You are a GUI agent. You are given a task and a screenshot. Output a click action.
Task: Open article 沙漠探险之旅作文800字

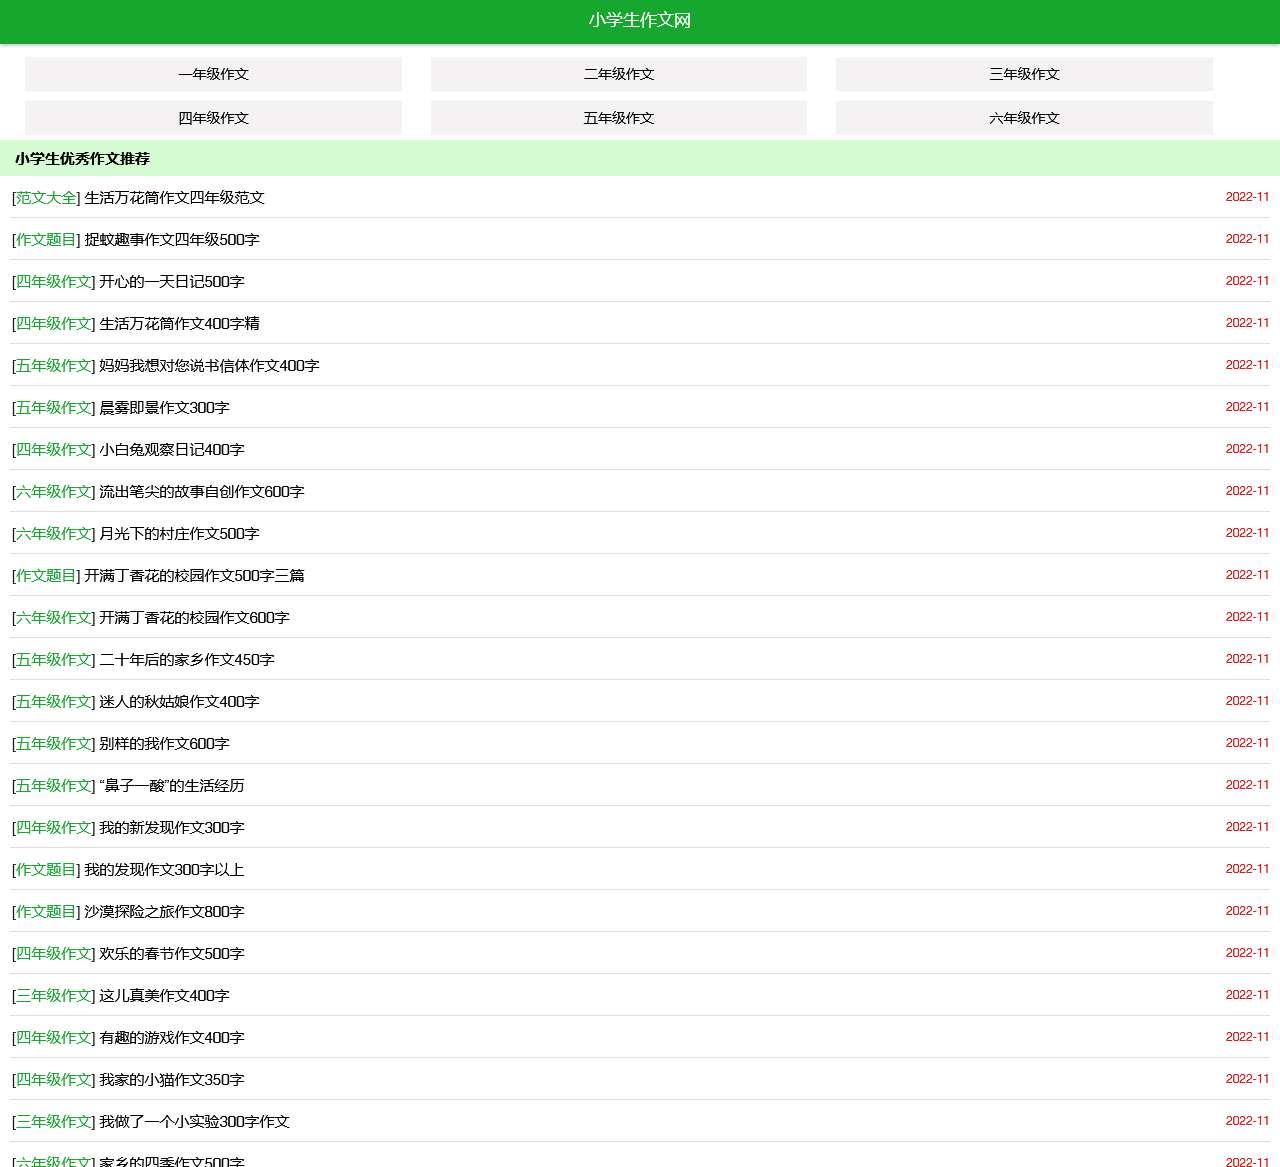(x=164, y=912)
